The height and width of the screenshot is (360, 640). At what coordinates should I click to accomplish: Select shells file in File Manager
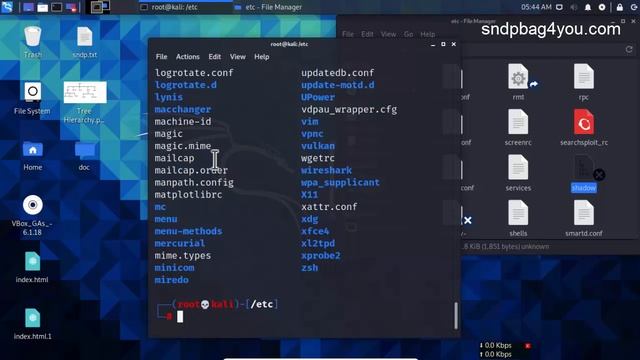(x=518, y=218)
